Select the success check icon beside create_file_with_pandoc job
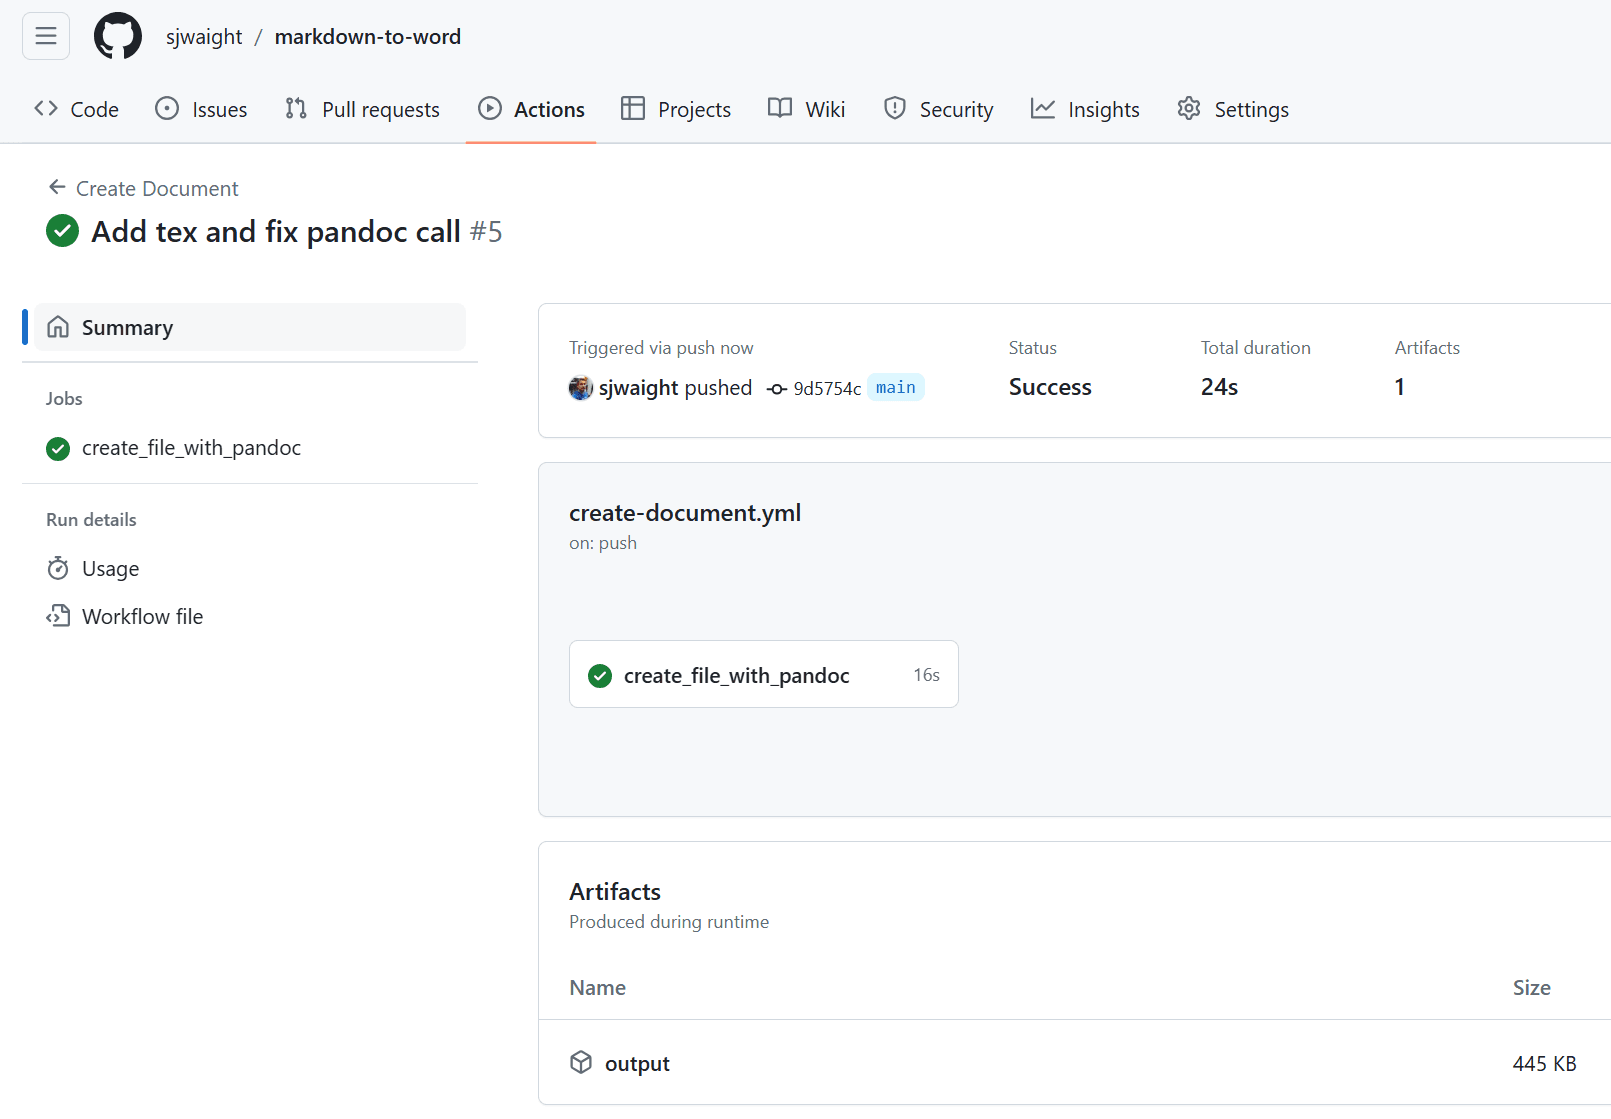The width and height of the screenshot is (1611, 1119). tap(57, 448)
